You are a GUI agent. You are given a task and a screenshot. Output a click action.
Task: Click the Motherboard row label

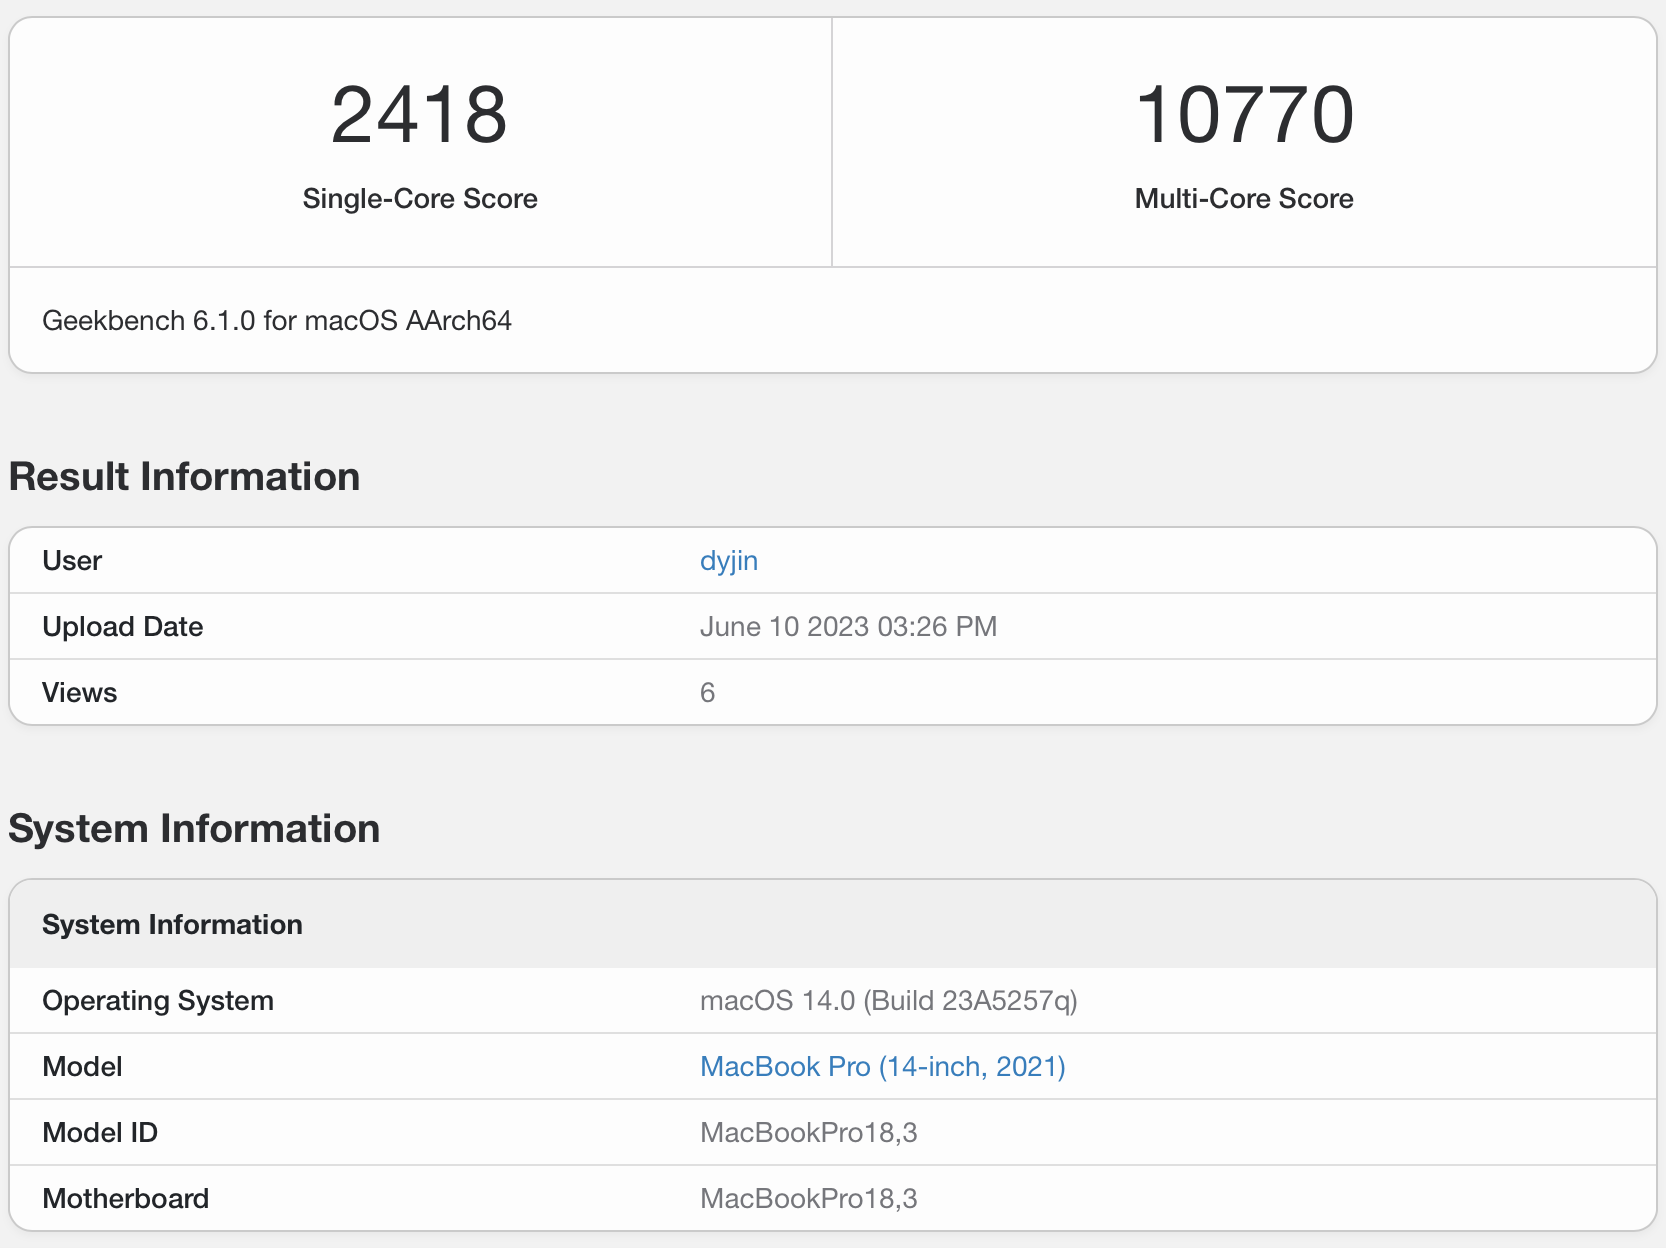point(126,1199)
